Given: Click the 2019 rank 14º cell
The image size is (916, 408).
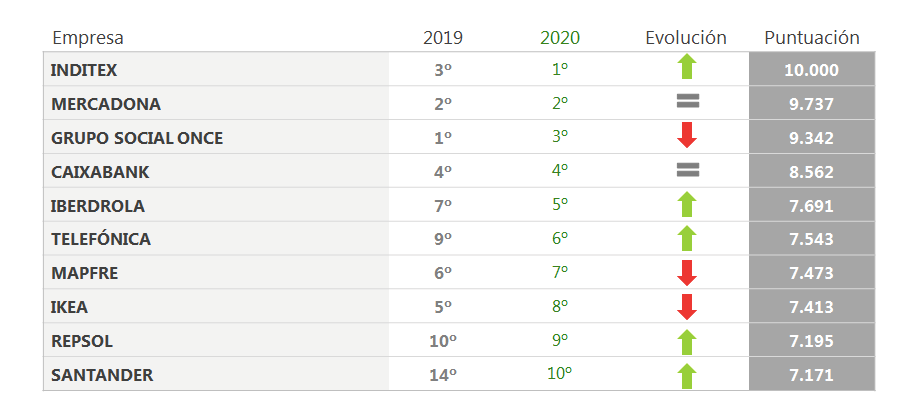Looking at the screenshot, I should click(x=443, y=375).
